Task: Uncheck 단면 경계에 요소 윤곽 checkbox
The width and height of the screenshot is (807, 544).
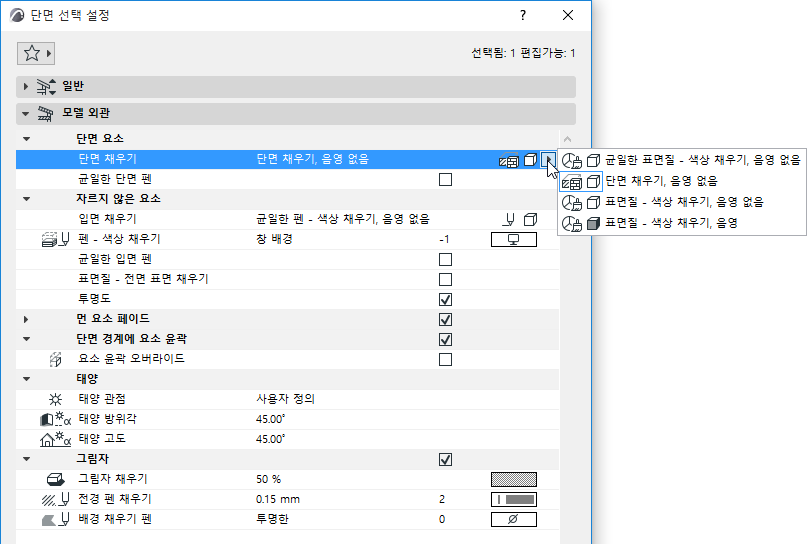Action: tap(445, 340)
